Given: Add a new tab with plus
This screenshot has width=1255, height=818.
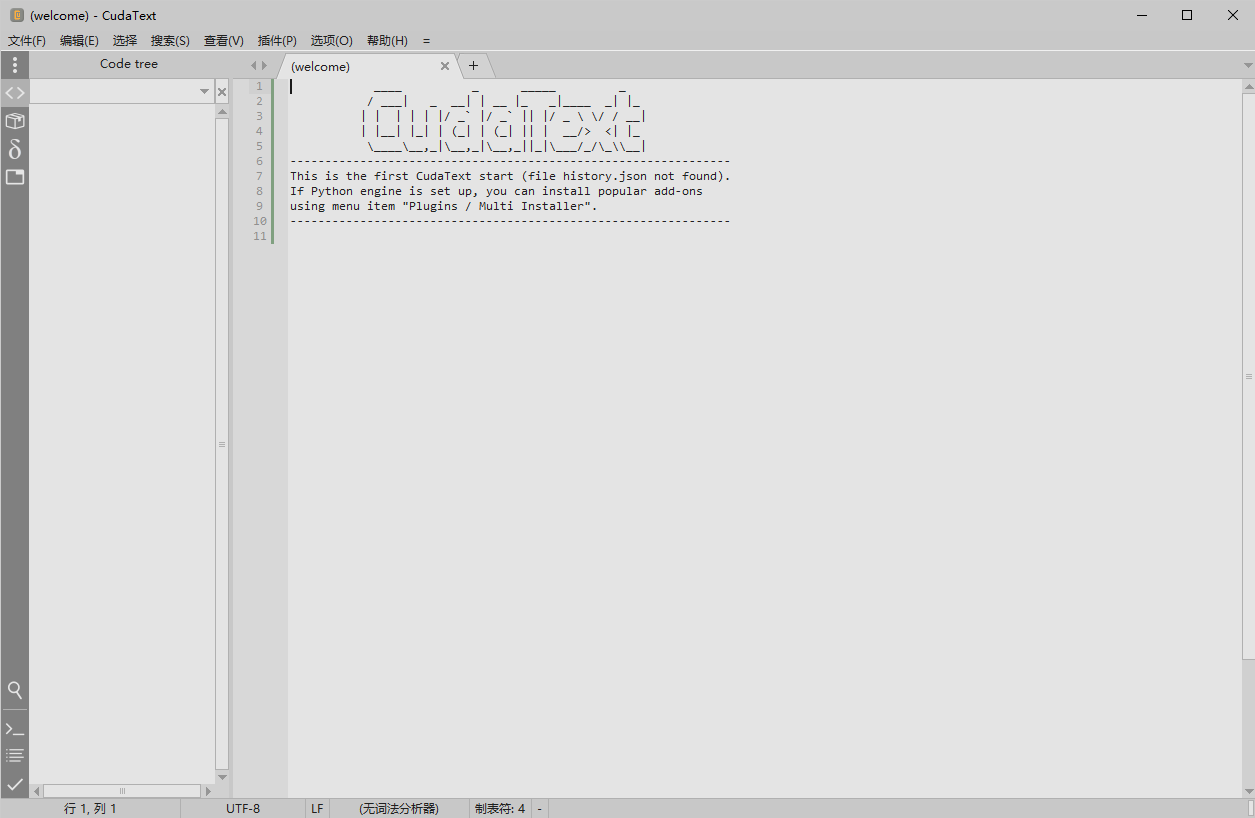Looking at the screenshot, I should click(x=474, y=66).
